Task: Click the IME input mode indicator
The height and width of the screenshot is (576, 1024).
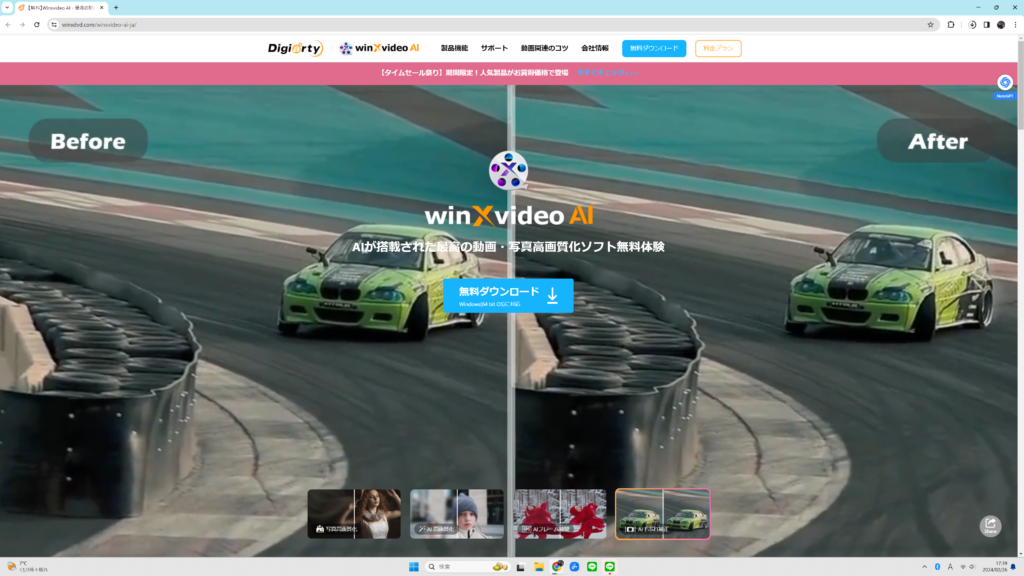Action: coord(950,567)
